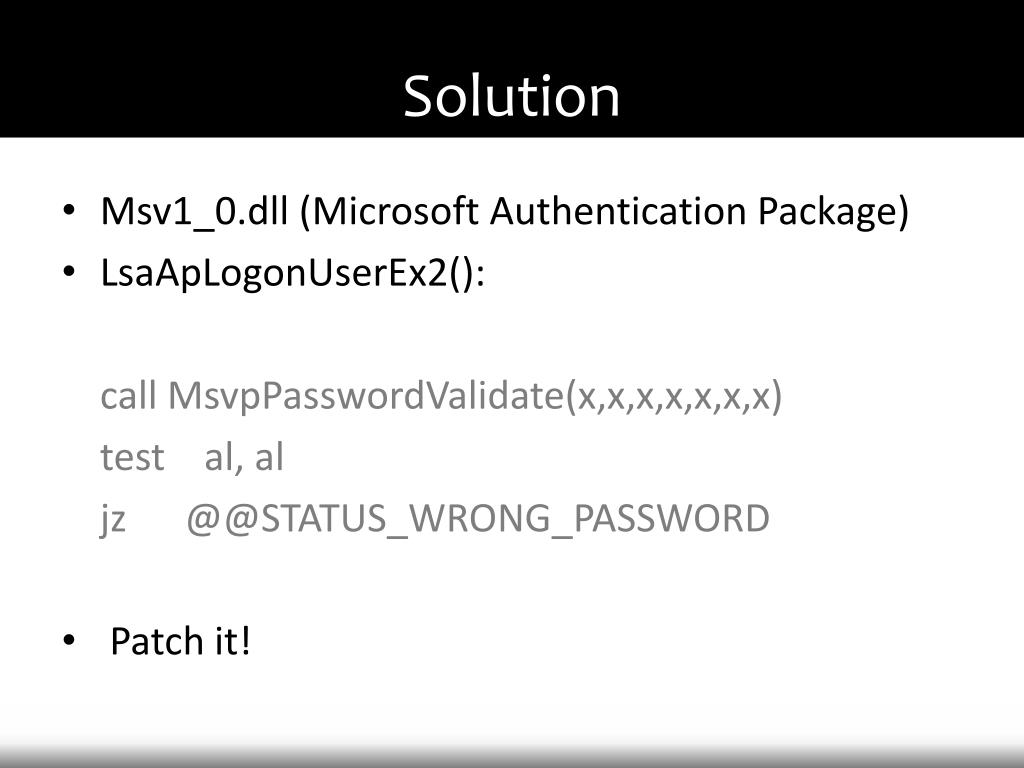Select the bullet before LsaApLogonUserEx2
Viewport: 1024px width, 768px height.
(x=69, y=272)
